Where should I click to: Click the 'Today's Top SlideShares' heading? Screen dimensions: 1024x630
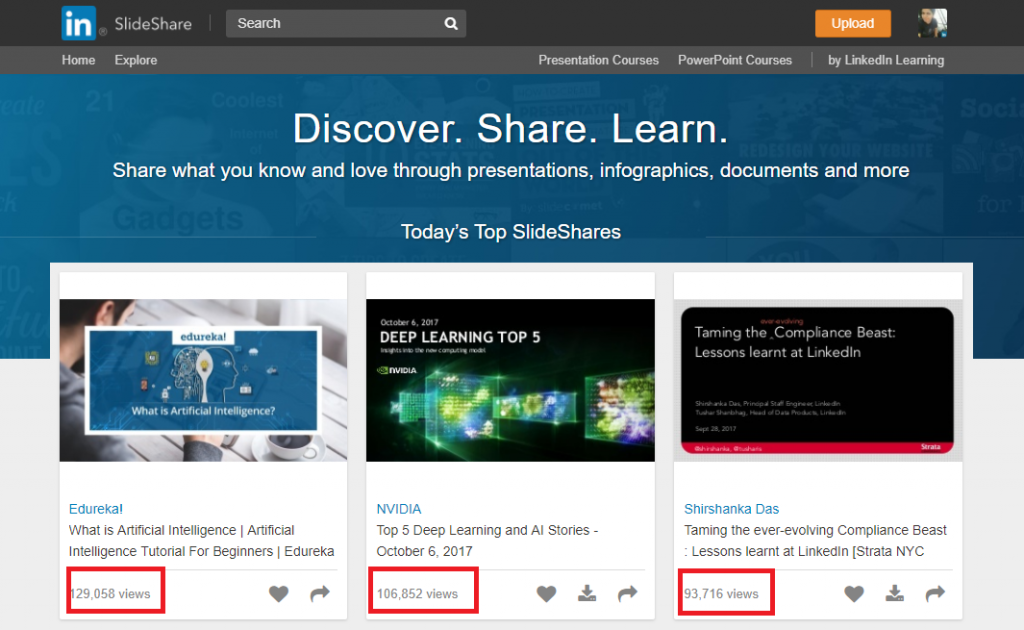coord(511,232)
